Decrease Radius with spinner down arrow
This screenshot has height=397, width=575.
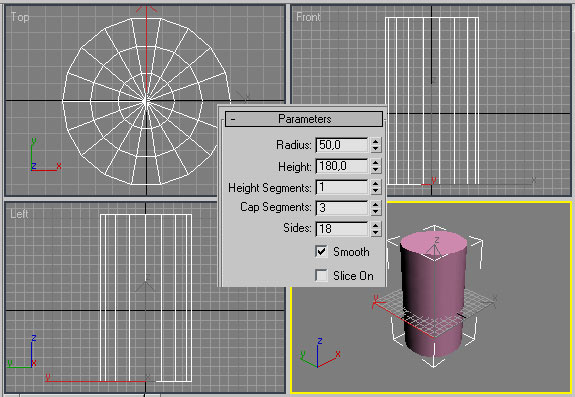375,149
